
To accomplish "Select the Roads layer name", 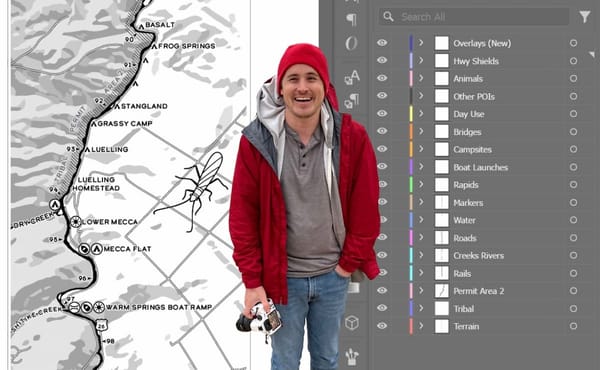I will click(x=465, y=238).
